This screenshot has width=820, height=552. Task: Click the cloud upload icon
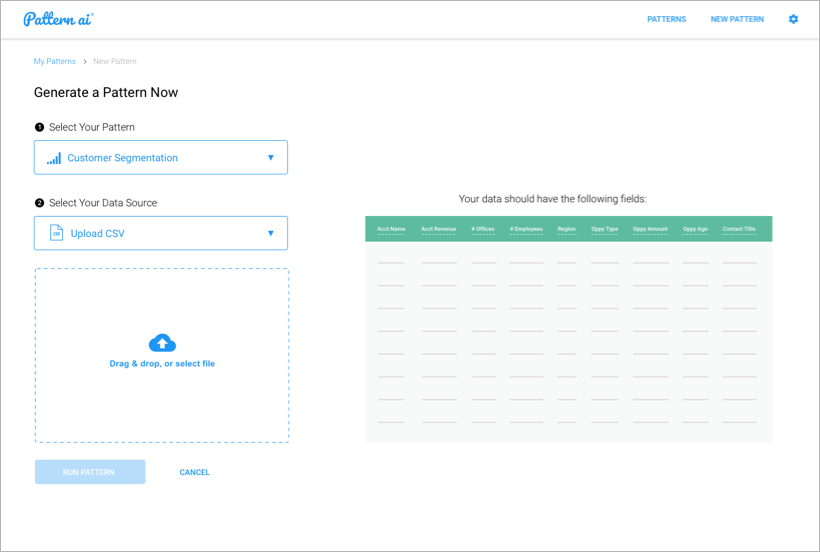tap(162, 343)
